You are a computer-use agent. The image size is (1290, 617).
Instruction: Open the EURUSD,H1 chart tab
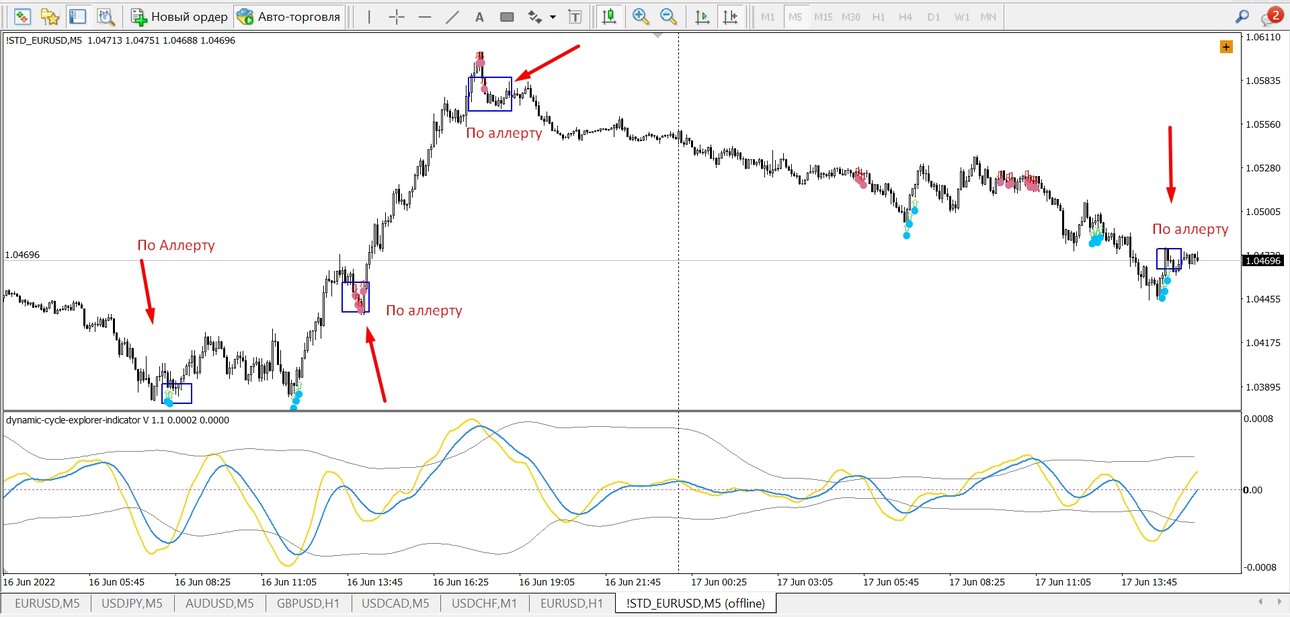tap(571, 603)
